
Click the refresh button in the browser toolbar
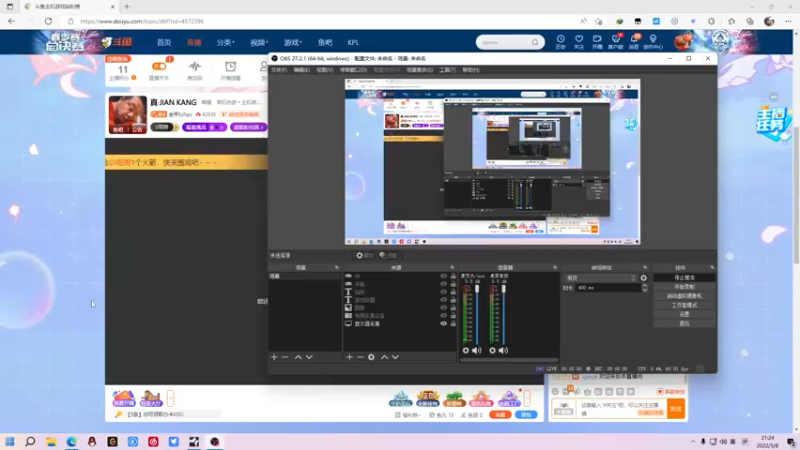coord(48,21)
